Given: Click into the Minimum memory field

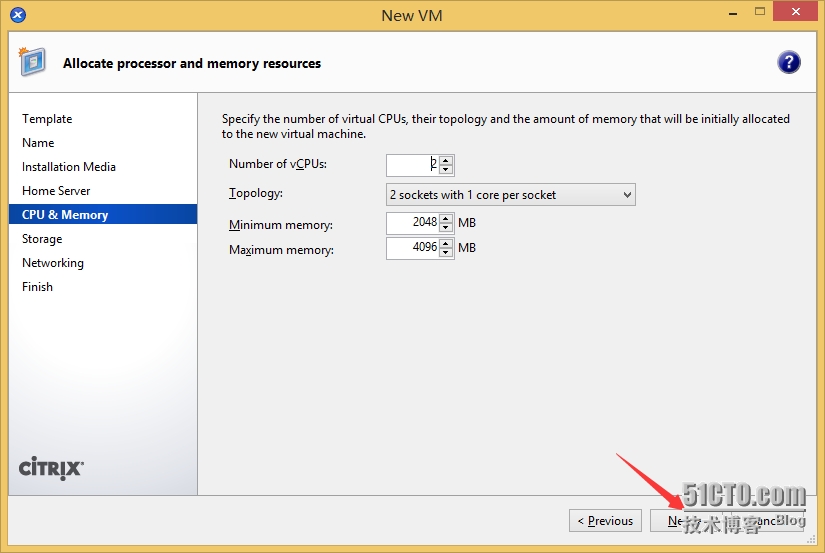Looking at the screenshot, I should [x=413, y=223].
